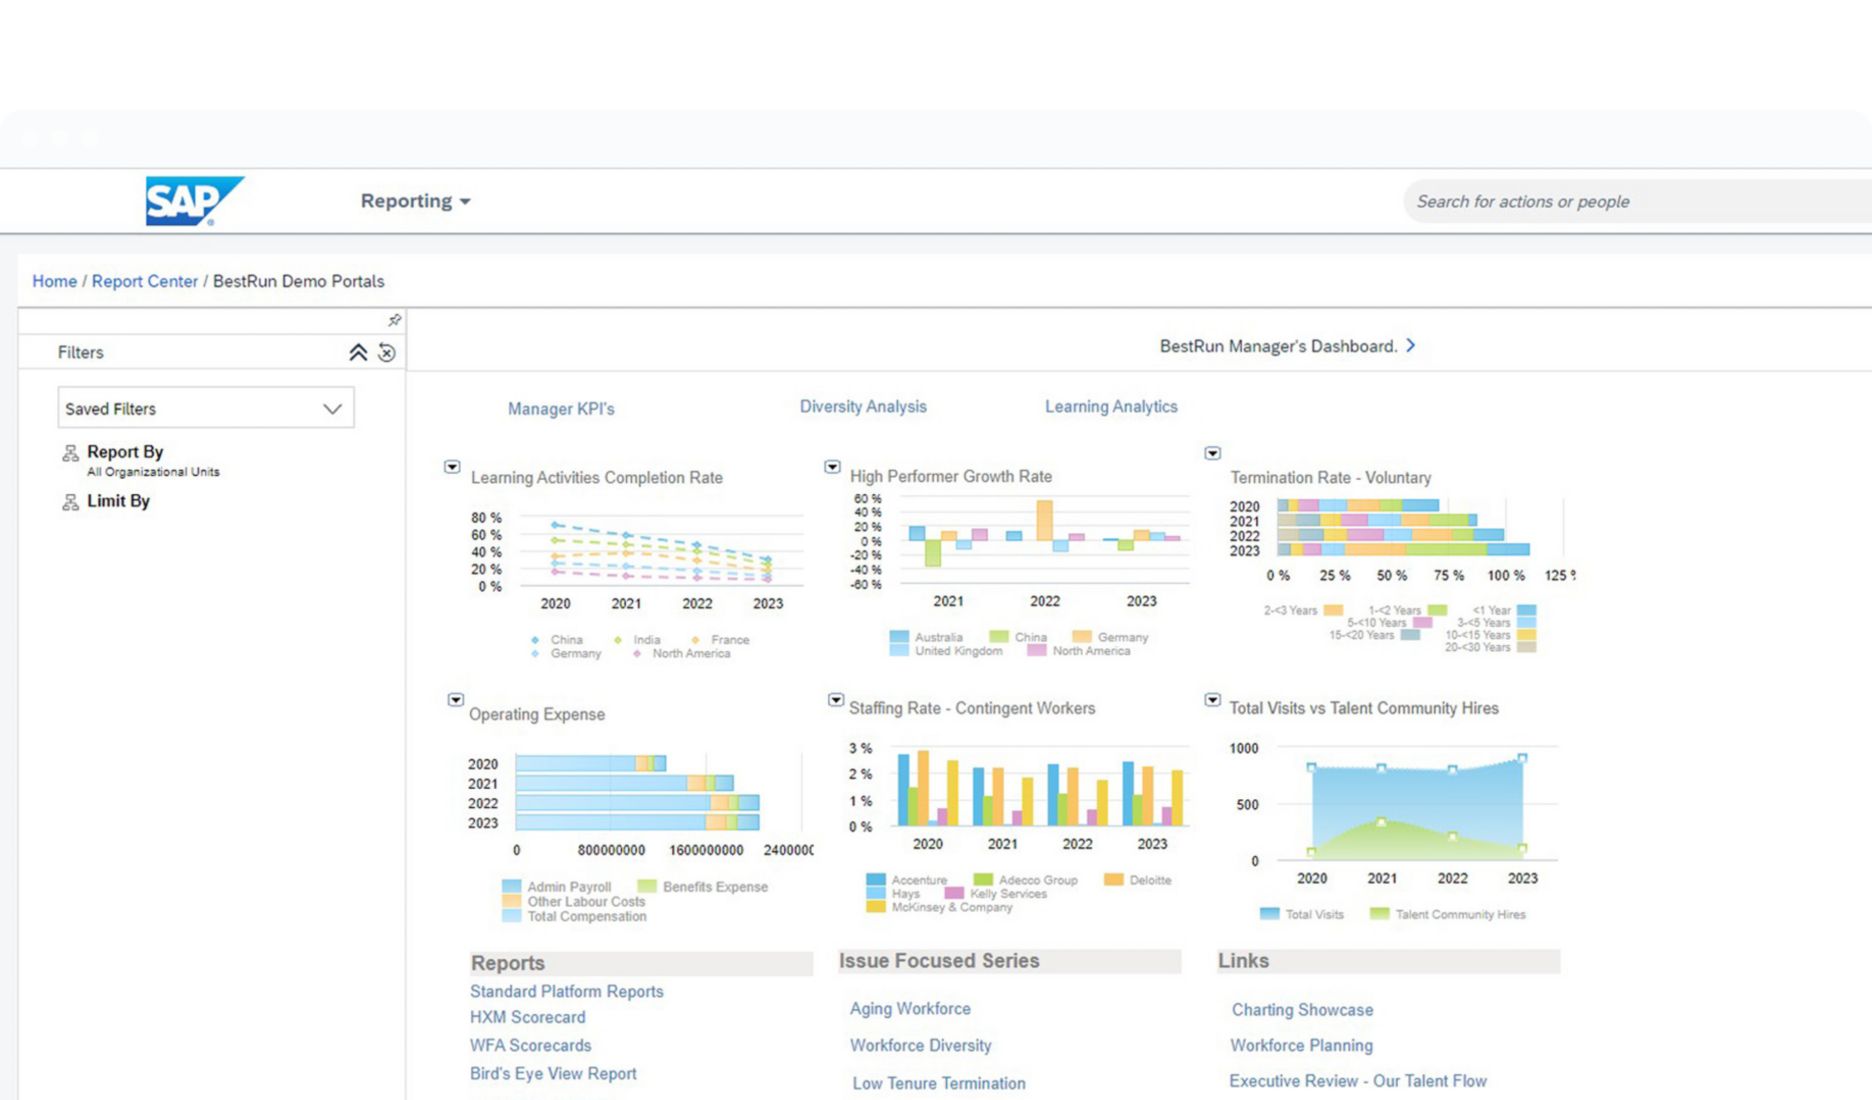Pin the Filters panel
Image resolution: width=1872 pixels, height=1100 pixels.
(x=394, y=320)
